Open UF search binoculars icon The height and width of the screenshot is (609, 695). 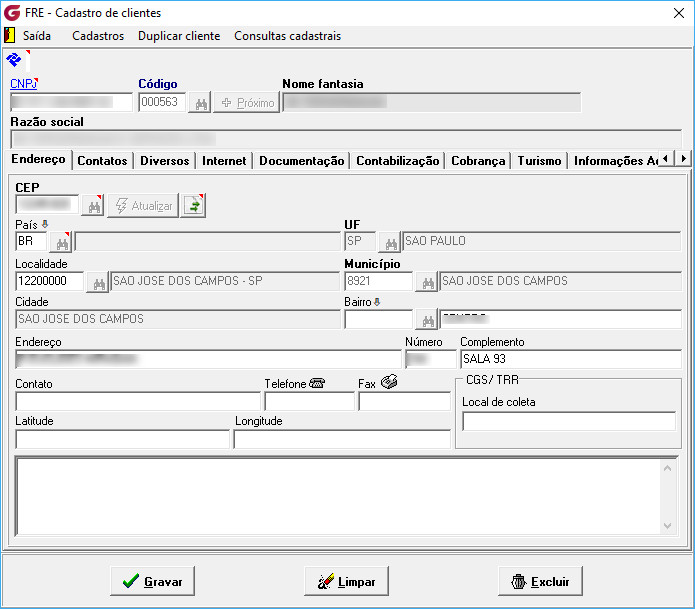(391, 243)
